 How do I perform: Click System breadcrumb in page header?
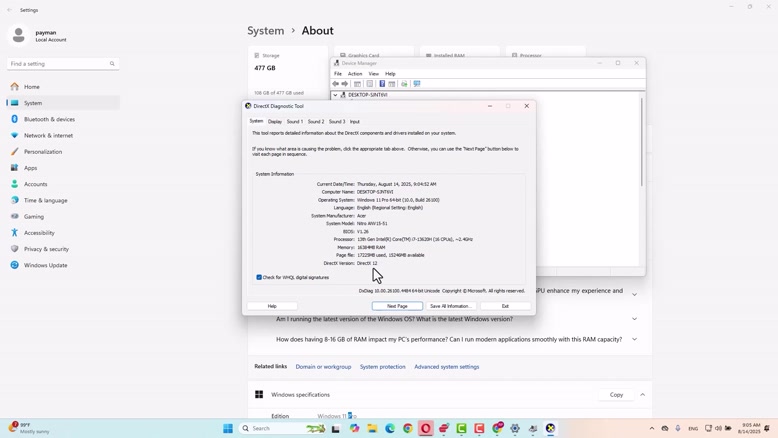point(265,31)
